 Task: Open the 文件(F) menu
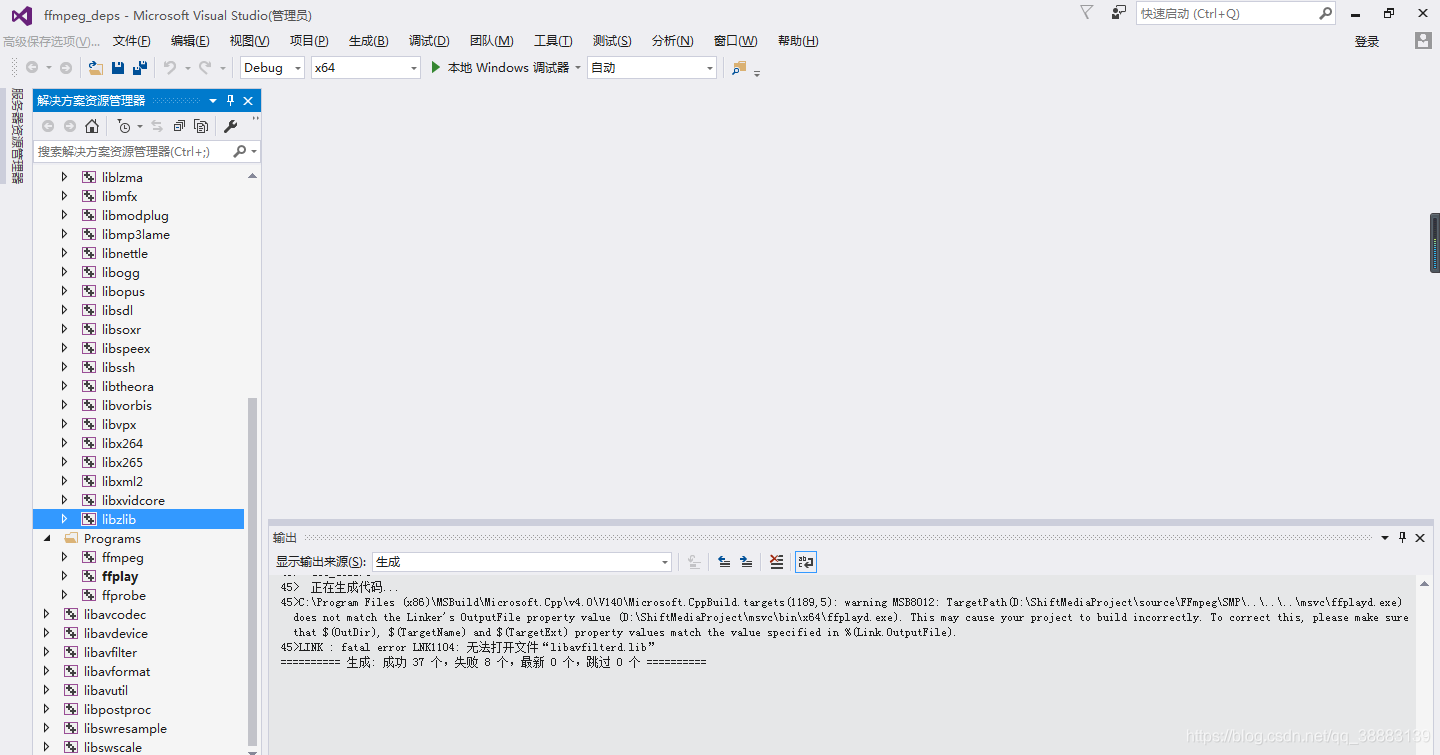[x=131, y=41]
